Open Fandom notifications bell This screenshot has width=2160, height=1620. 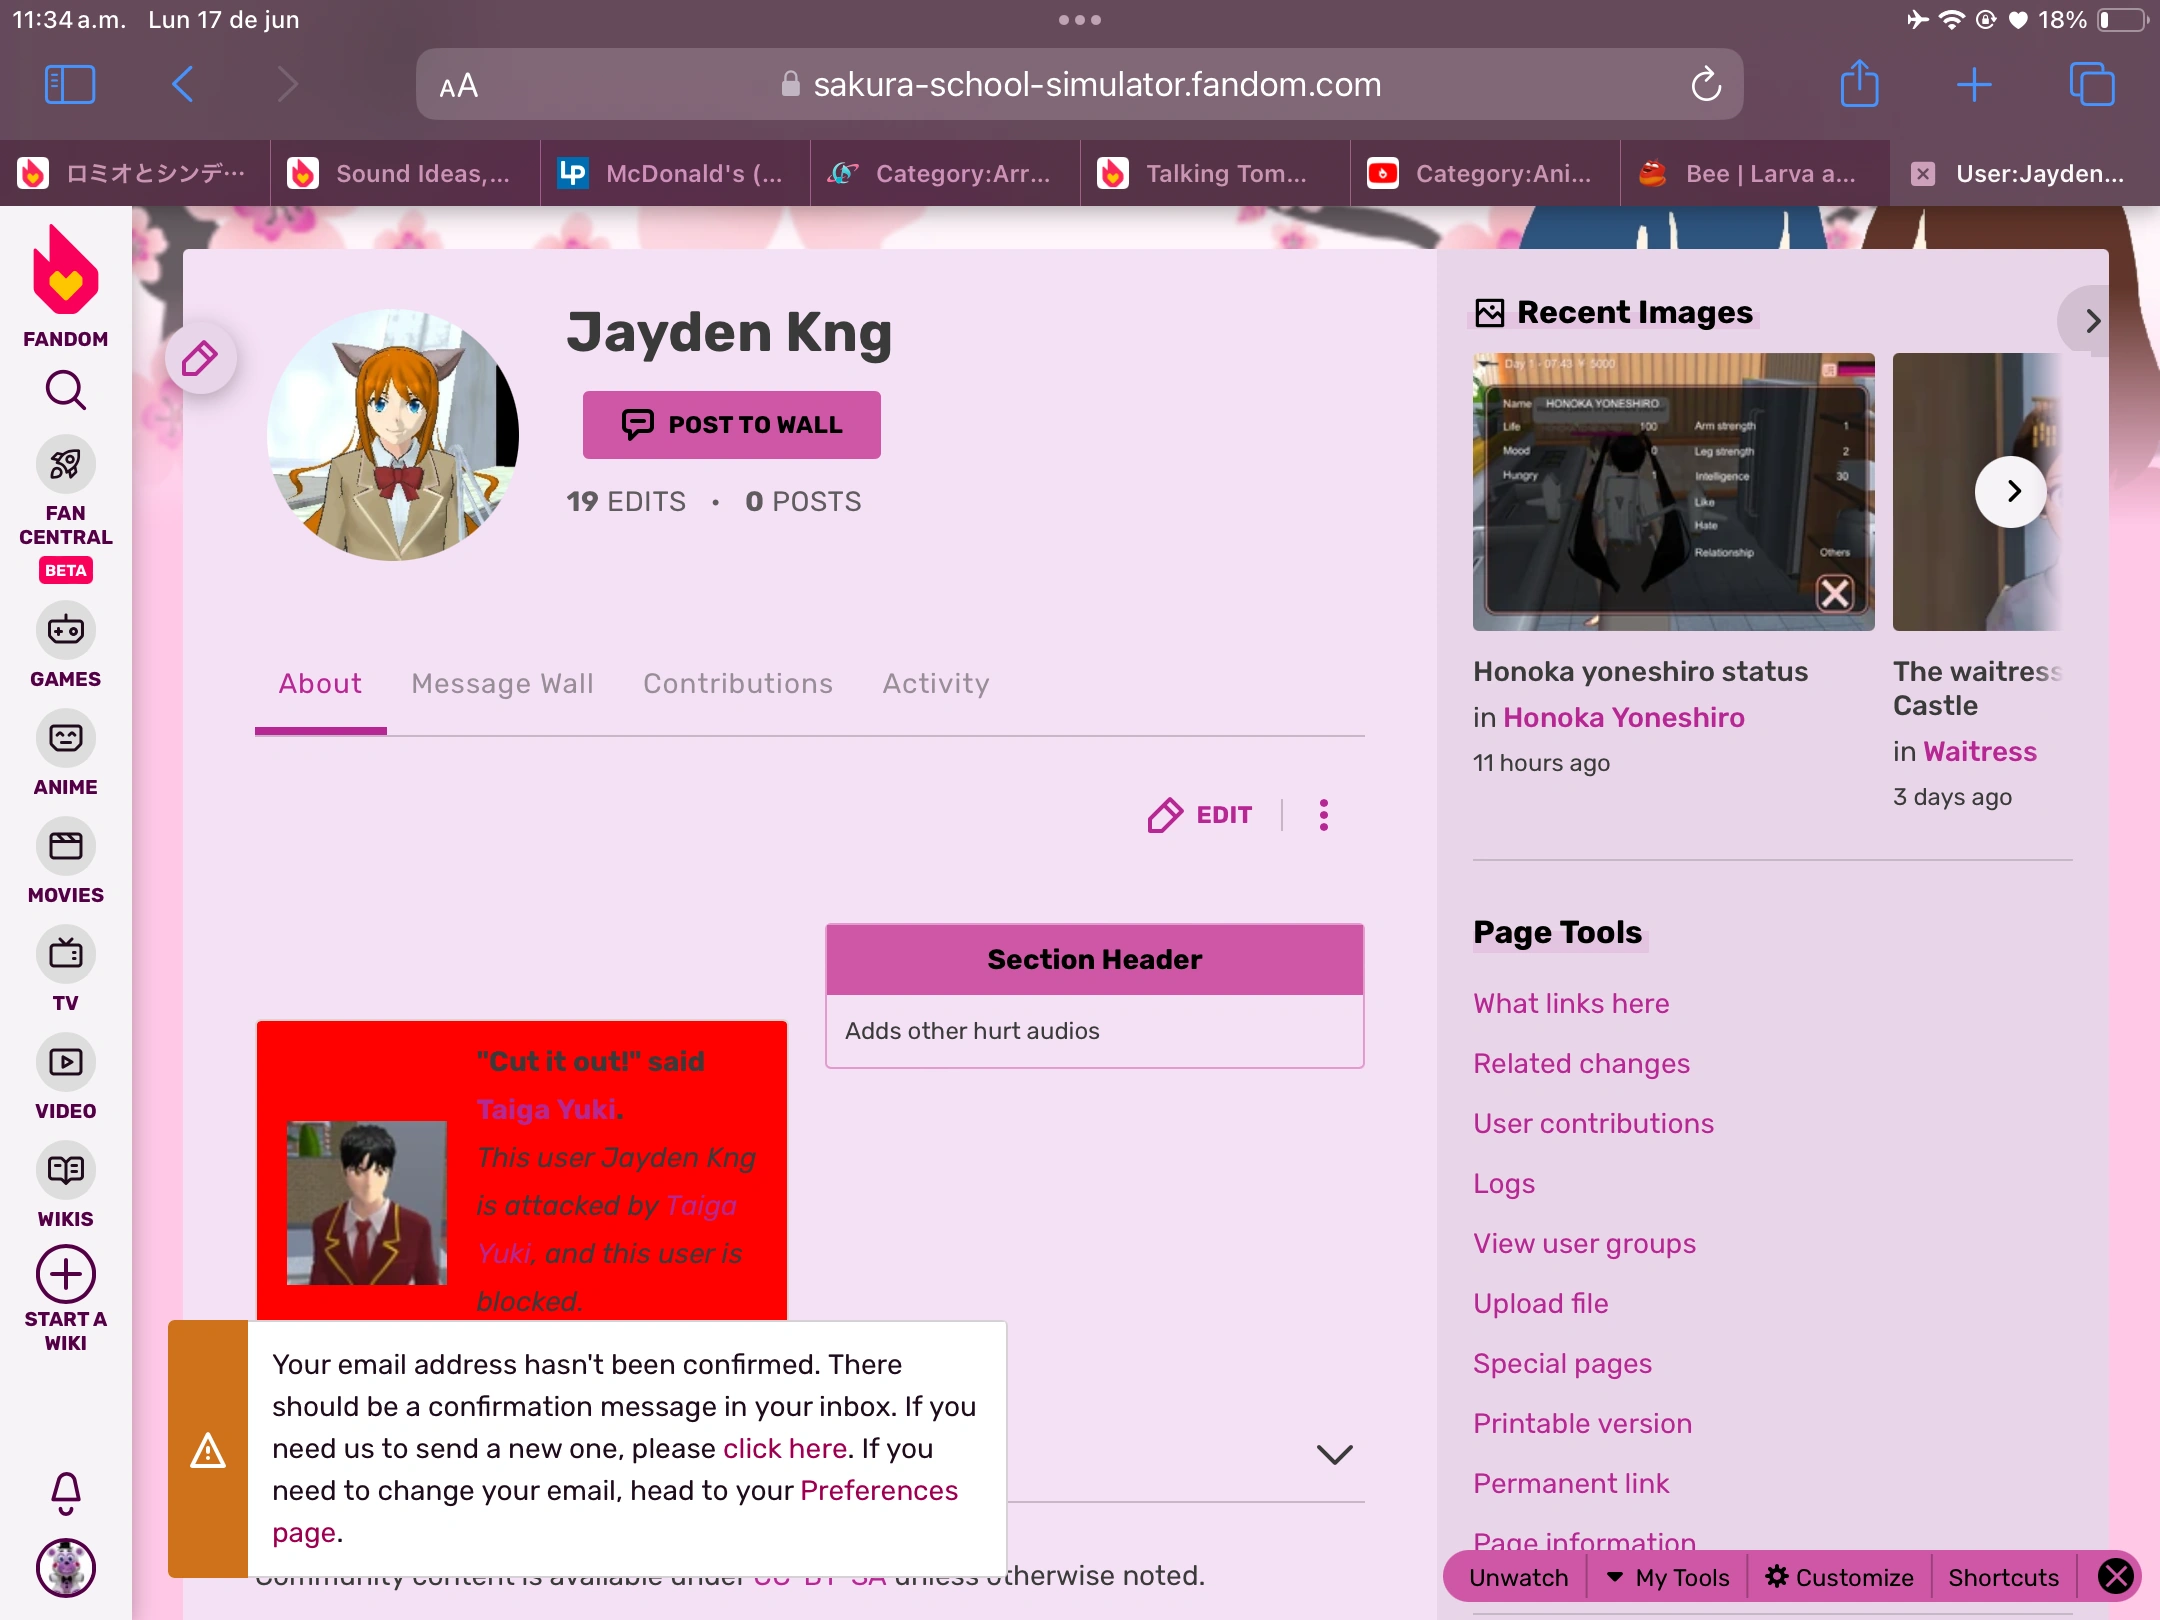coord(64,1494)
